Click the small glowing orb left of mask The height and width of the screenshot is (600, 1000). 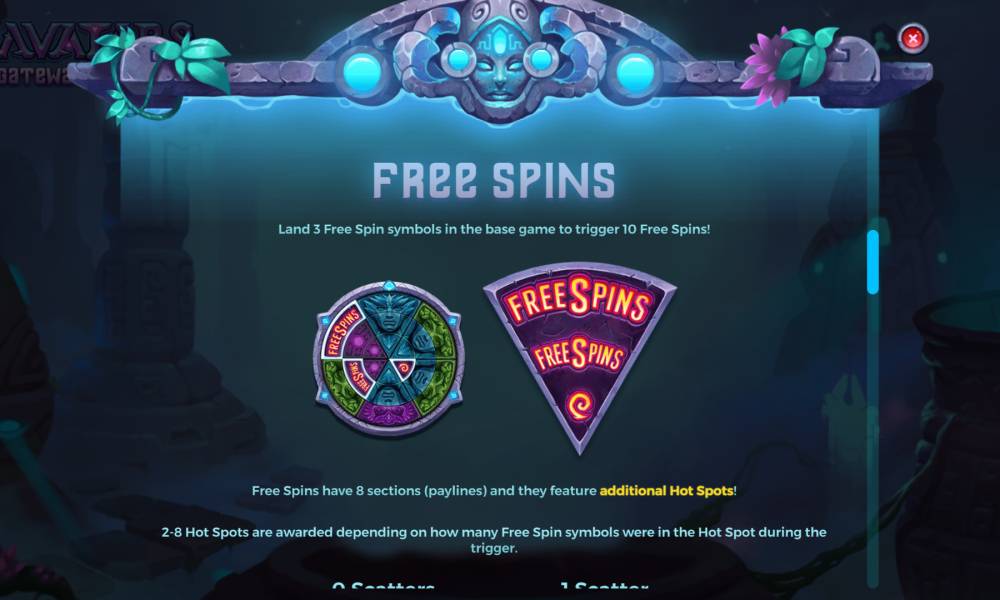point(458,59)
